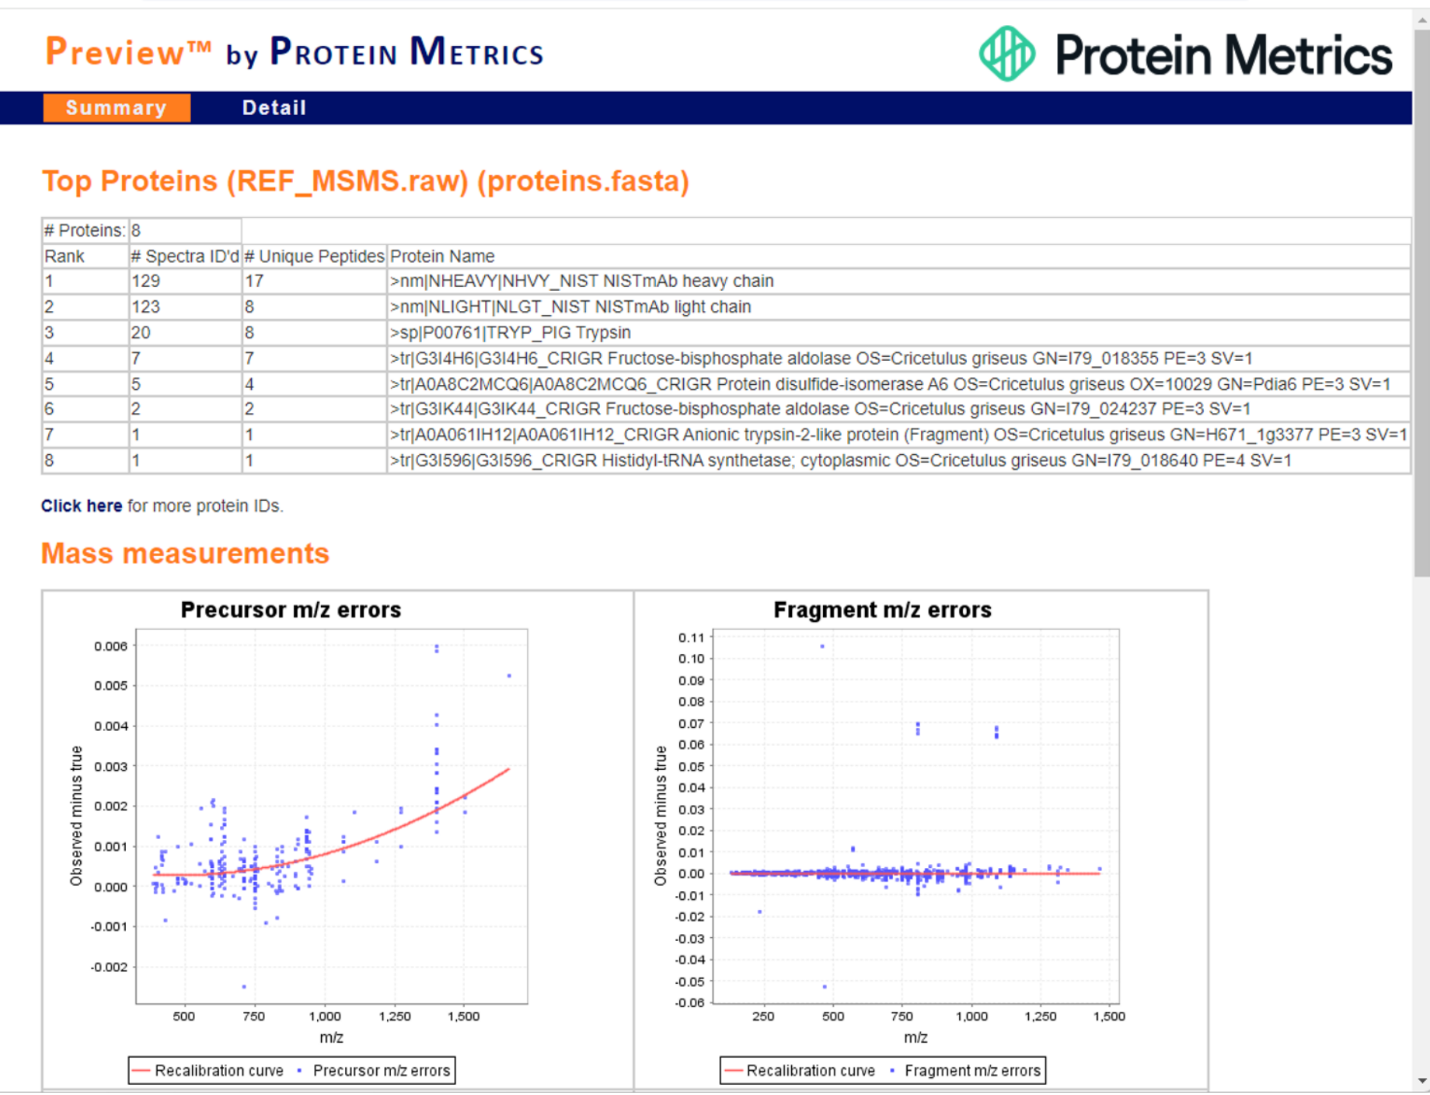Click the "20" spectra count cell
Screen dimensions: 1430x1095
pyautogui.click(x=185, y=333)
